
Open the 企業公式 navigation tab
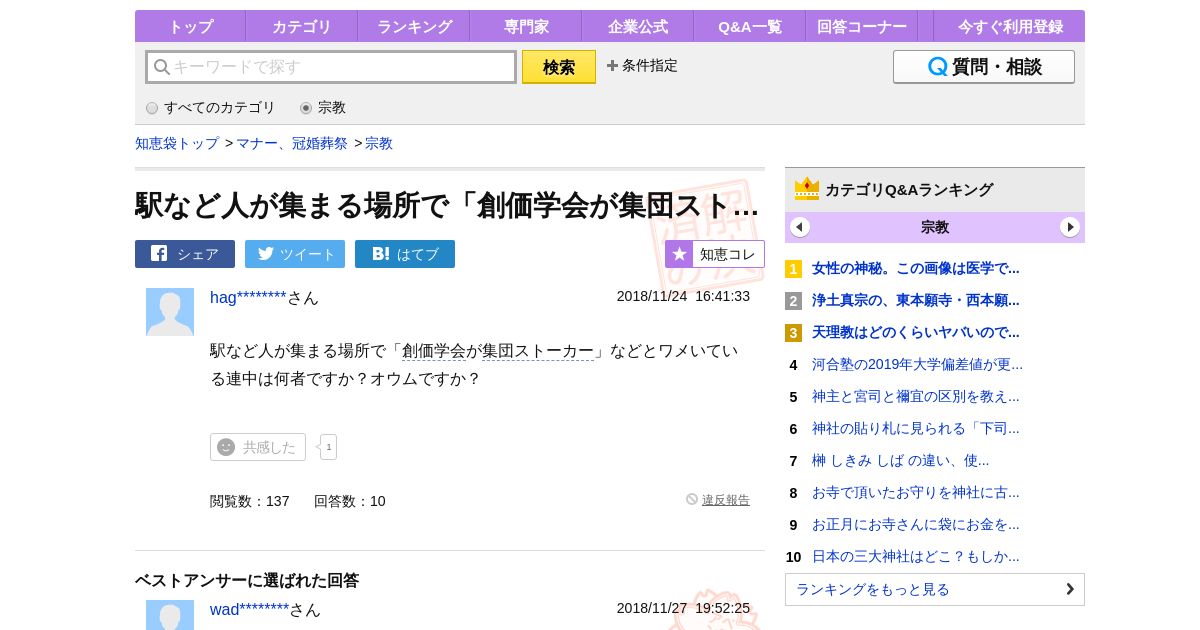tap(638, 27)
